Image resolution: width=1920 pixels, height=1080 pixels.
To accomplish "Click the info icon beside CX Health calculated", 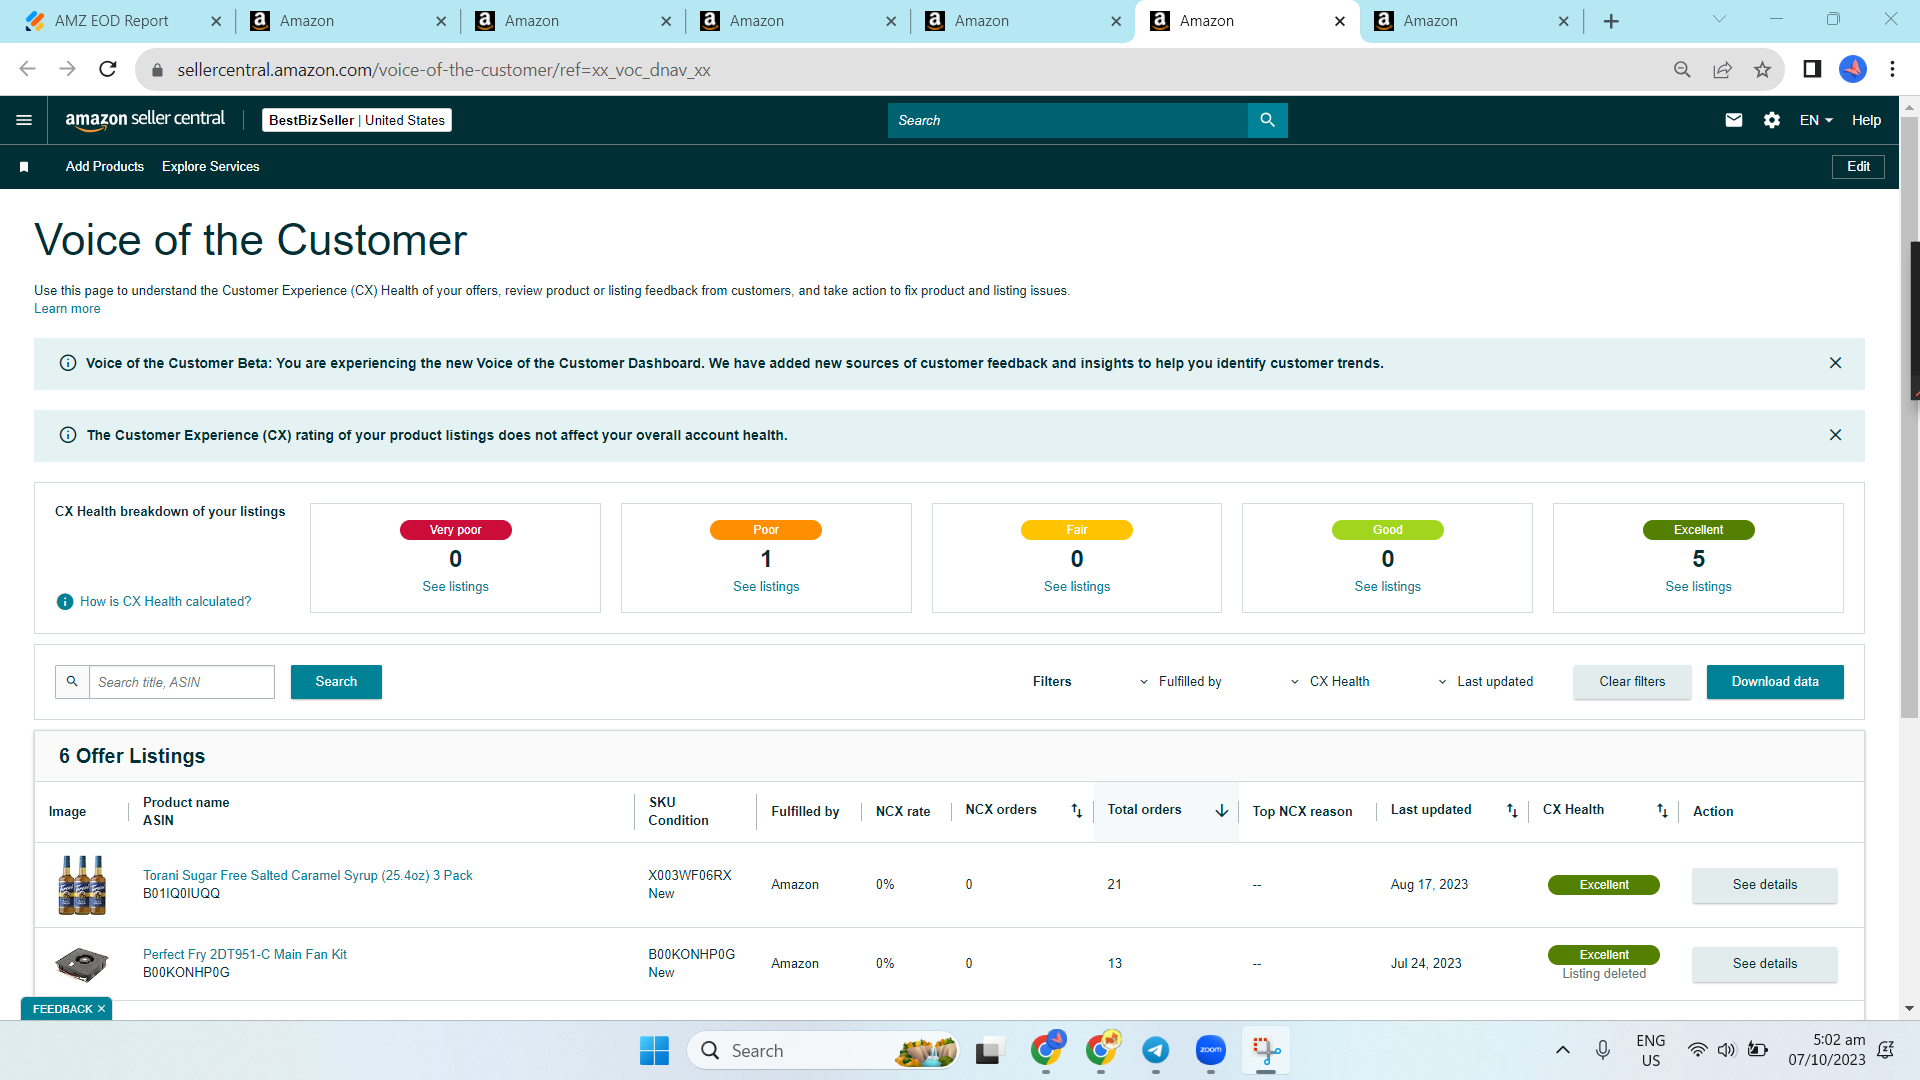I will [65, 602].
